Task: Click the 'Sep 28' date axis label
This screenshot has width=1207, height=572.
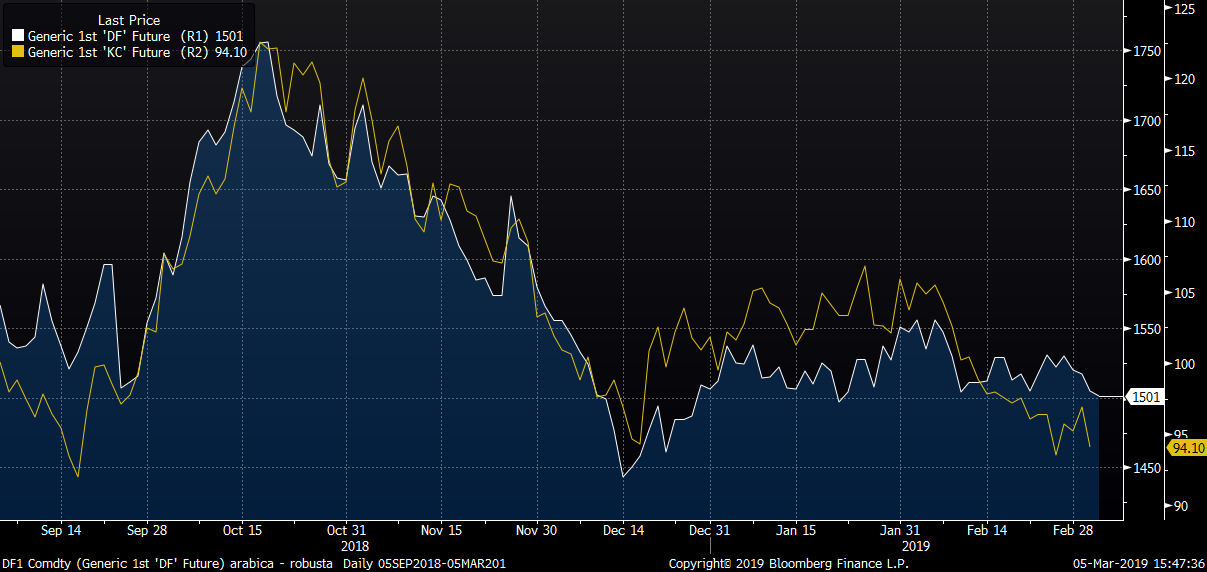Action: point(147,531)
